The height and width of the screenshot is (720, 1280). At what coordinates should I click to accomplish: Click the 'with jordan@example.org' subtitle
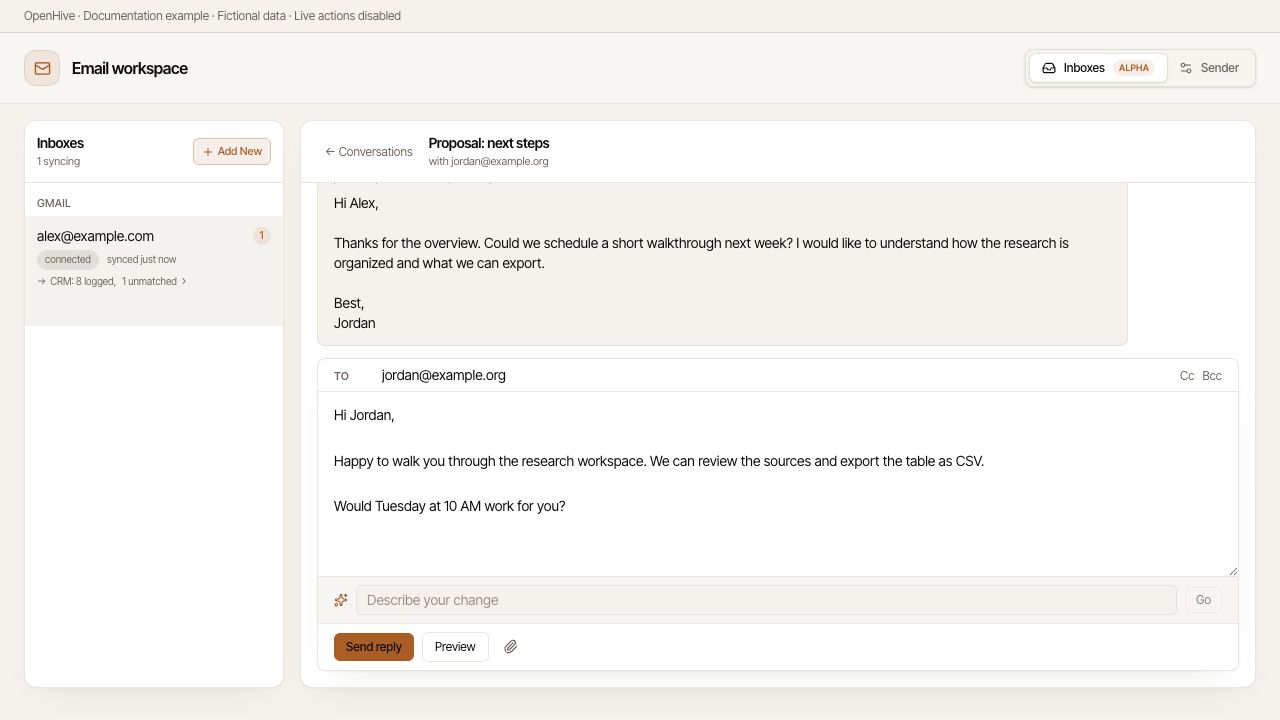click(x=488, y=161)
